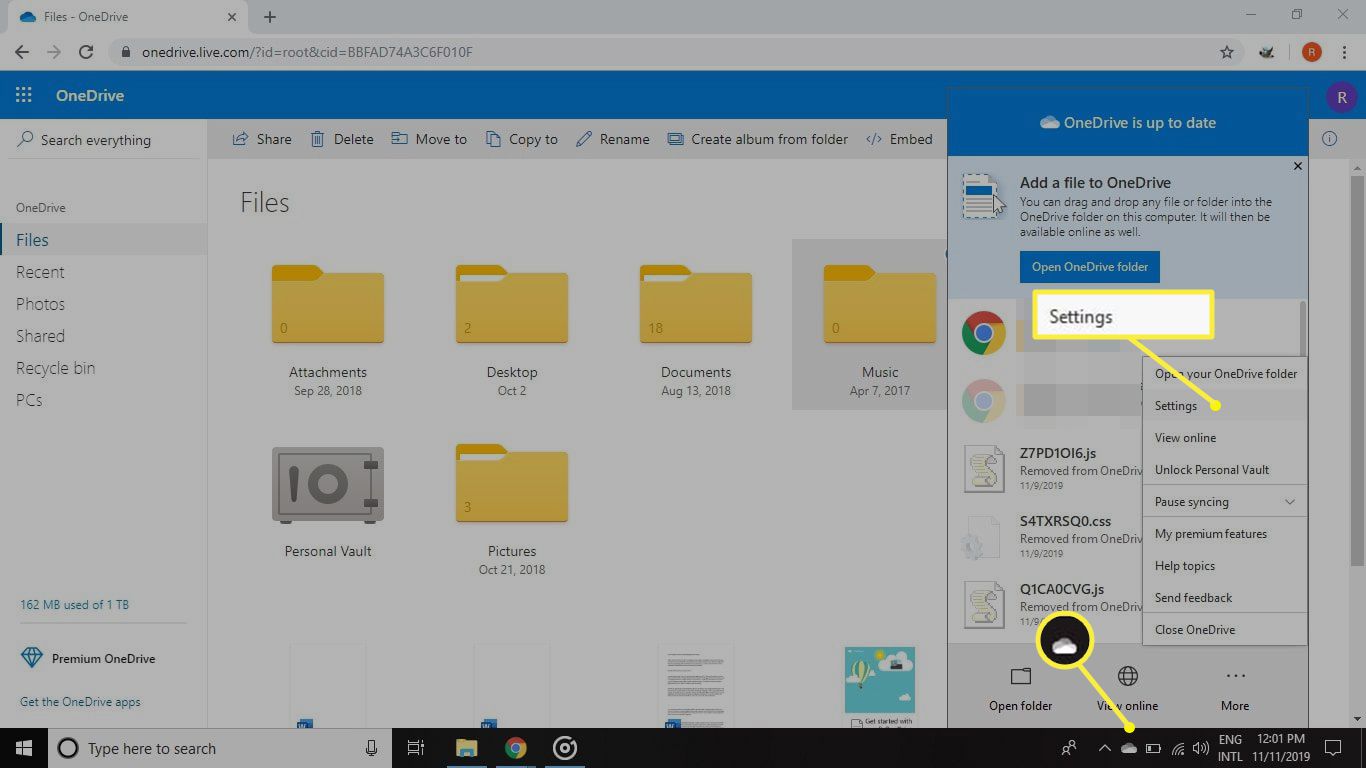Click the Chrome taskbar icon
Screen dimensions: 1366x768
click(516, 748)
